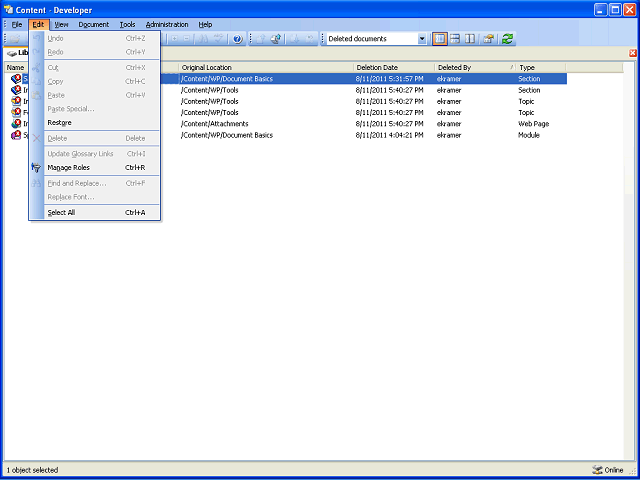Click the /Content/Attachments location cell
This screenshot has height=480, width=640.
(x=215, y=124)
